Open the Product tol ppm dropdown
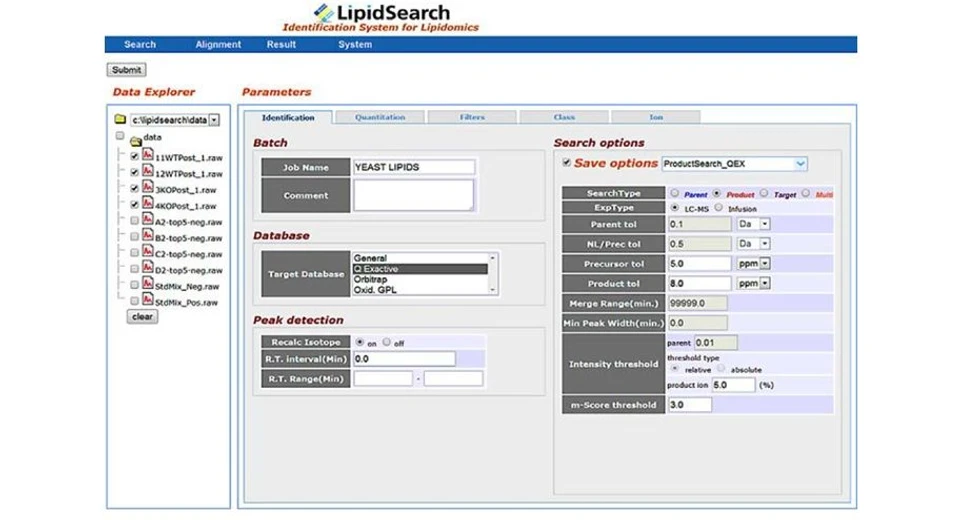The image size is (963, 520). (765, 283)
